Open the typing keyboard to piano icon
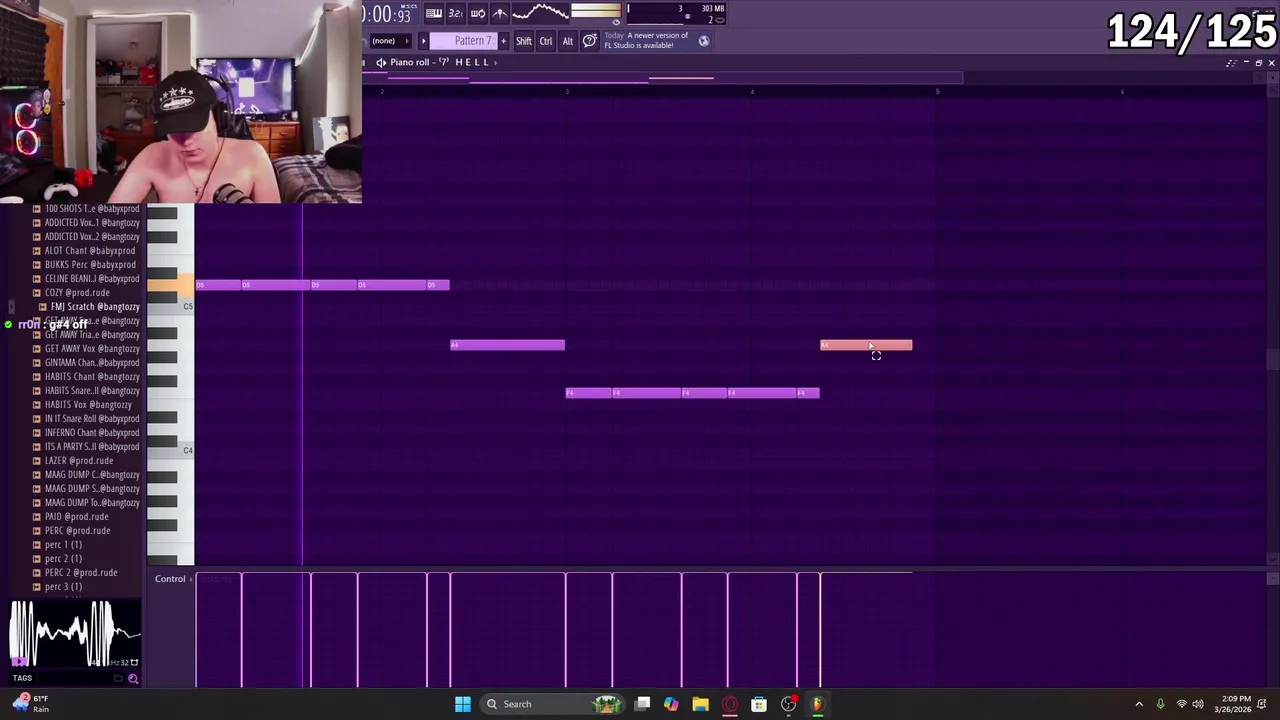Image resolution: width=1280 pixels, height=720 pixels. click(434, 13)
